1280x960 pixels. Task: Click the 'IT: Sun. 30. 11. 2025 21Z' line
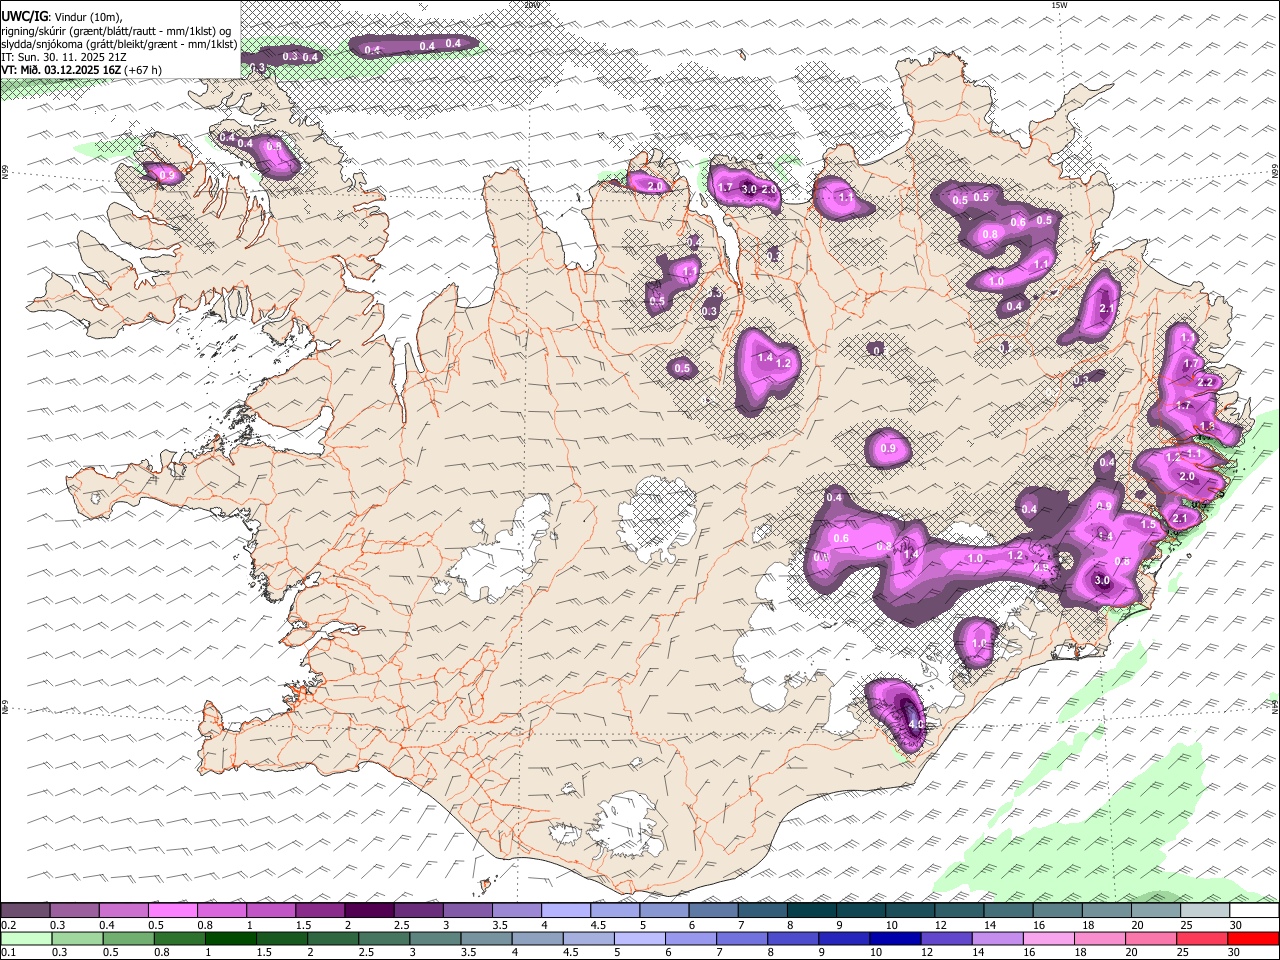pos(64,57)
